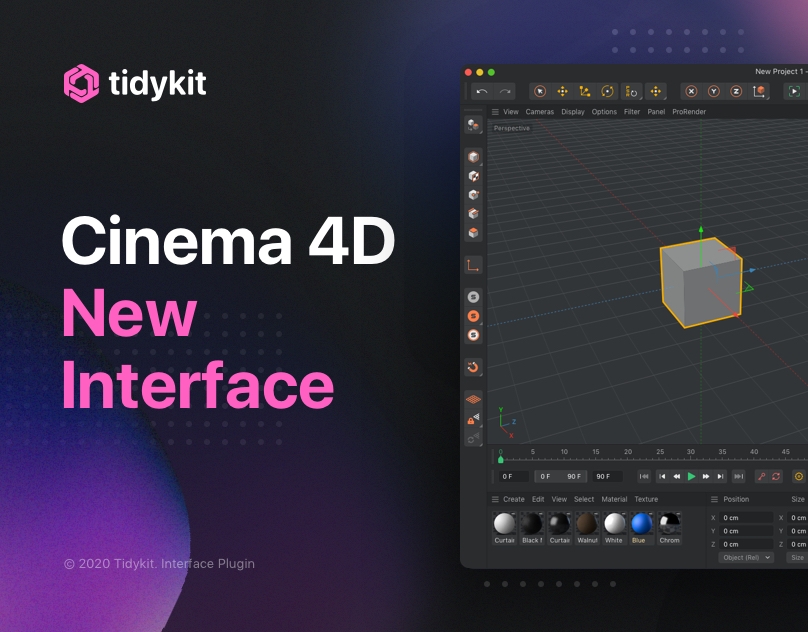Toggle the Z-axis lock
Screen dimensions: 808x632
pyautogui.click(x=736, y=92)
